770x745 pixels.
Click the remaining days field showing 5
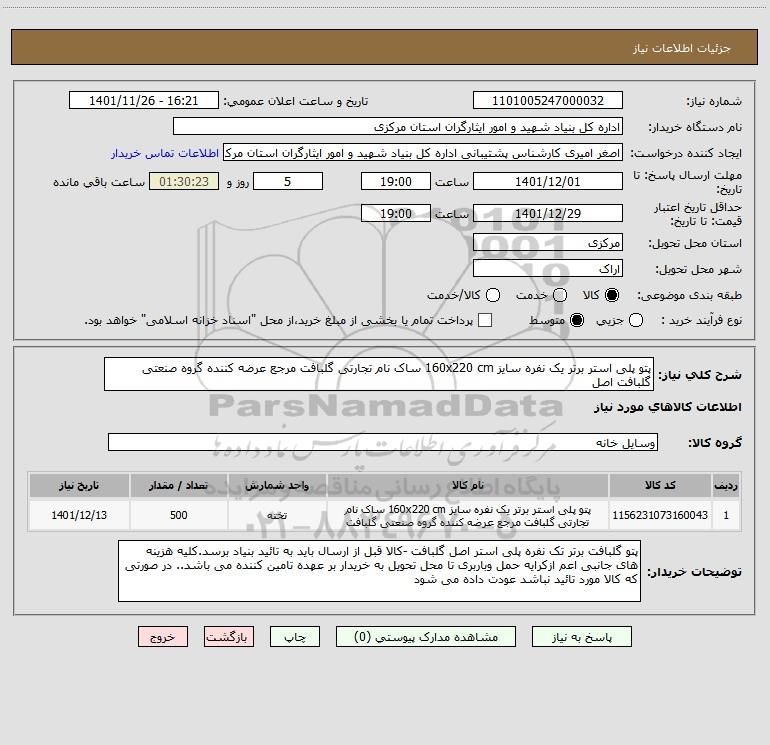coord(288,181)
